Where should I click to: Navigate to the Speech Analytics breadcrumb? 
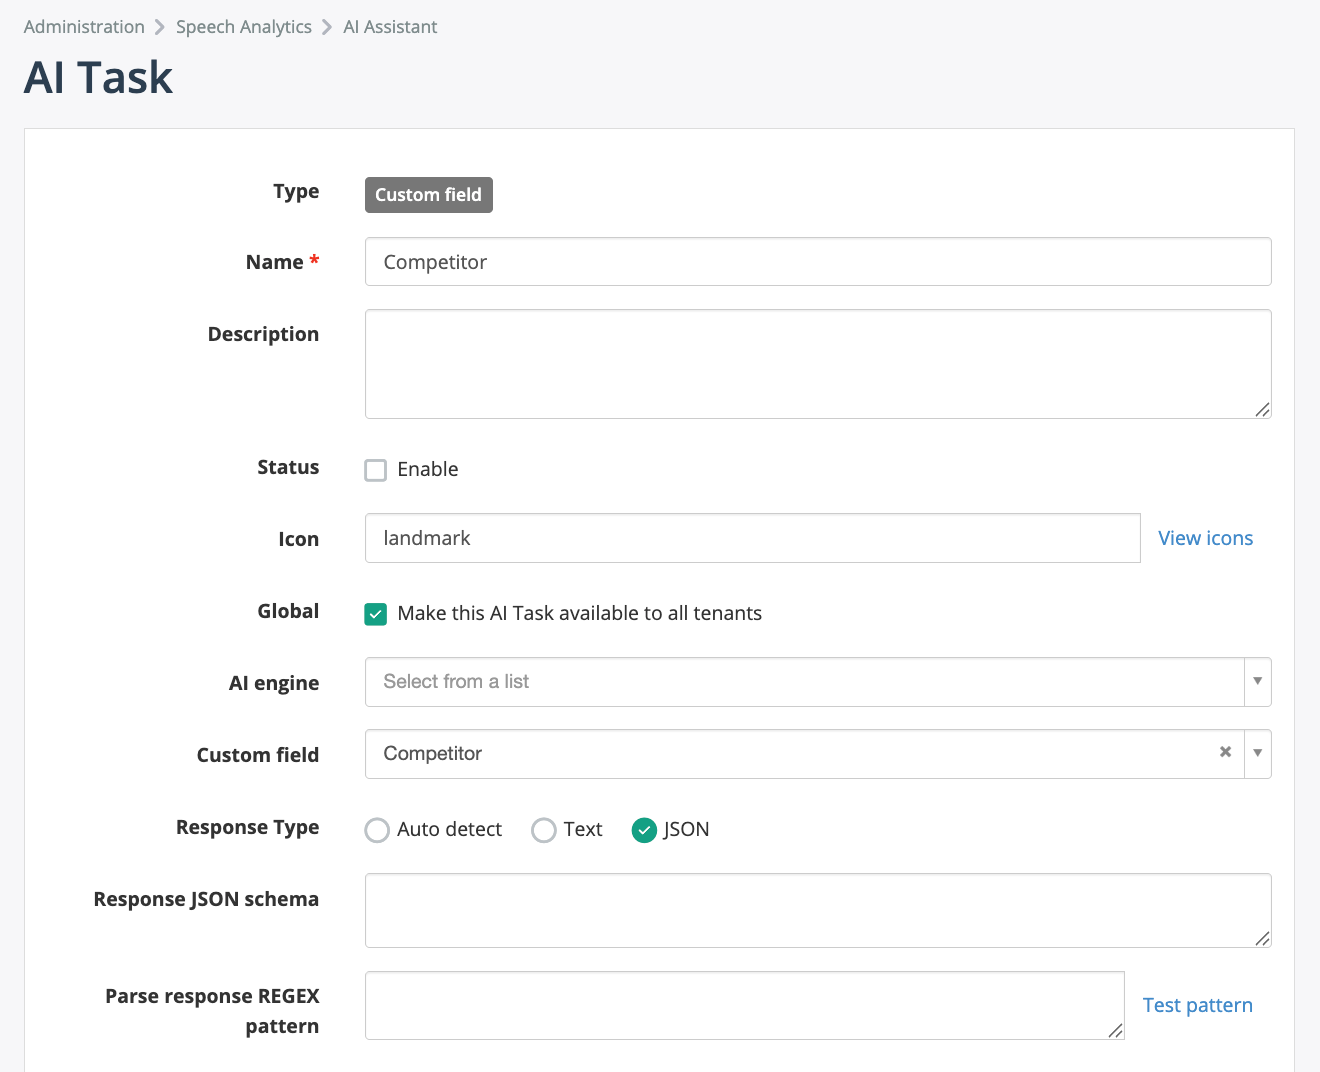point(244,27)
